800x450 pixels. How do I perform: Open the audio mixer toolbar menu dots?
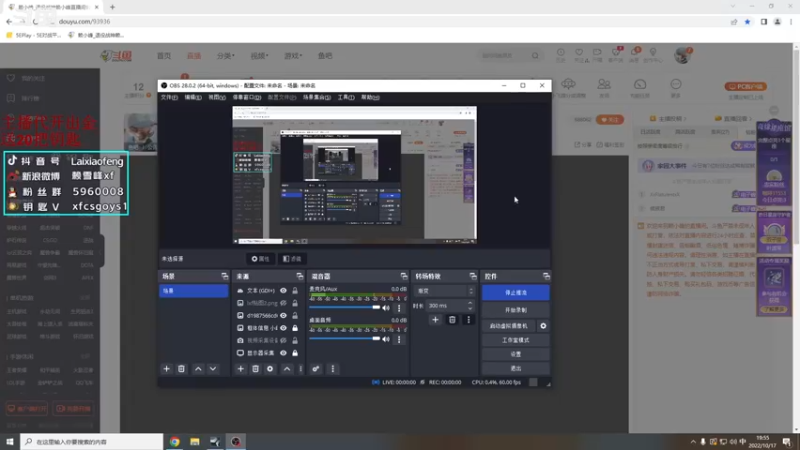[333, 369]
